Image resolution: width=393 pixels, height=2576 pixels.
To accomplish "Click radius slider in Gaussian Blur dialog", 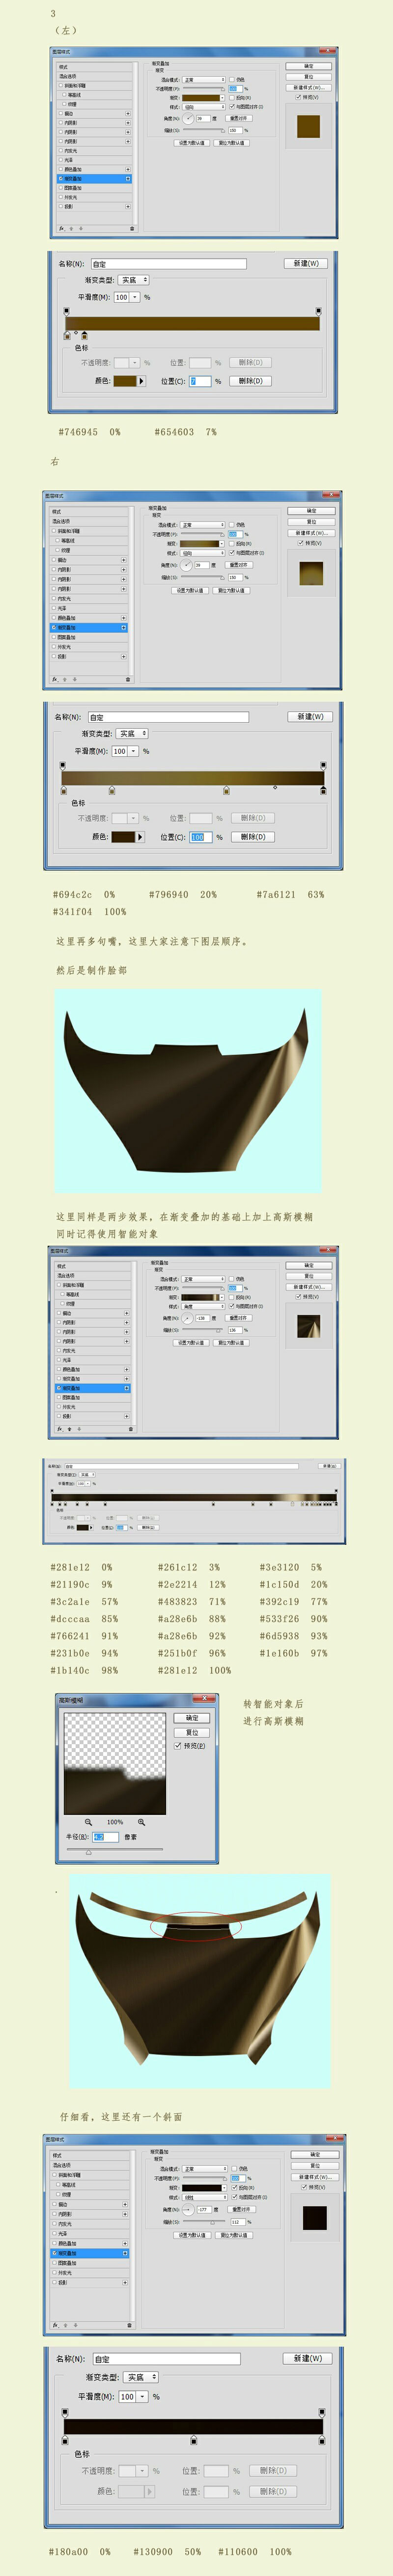I will (88, 1852).
